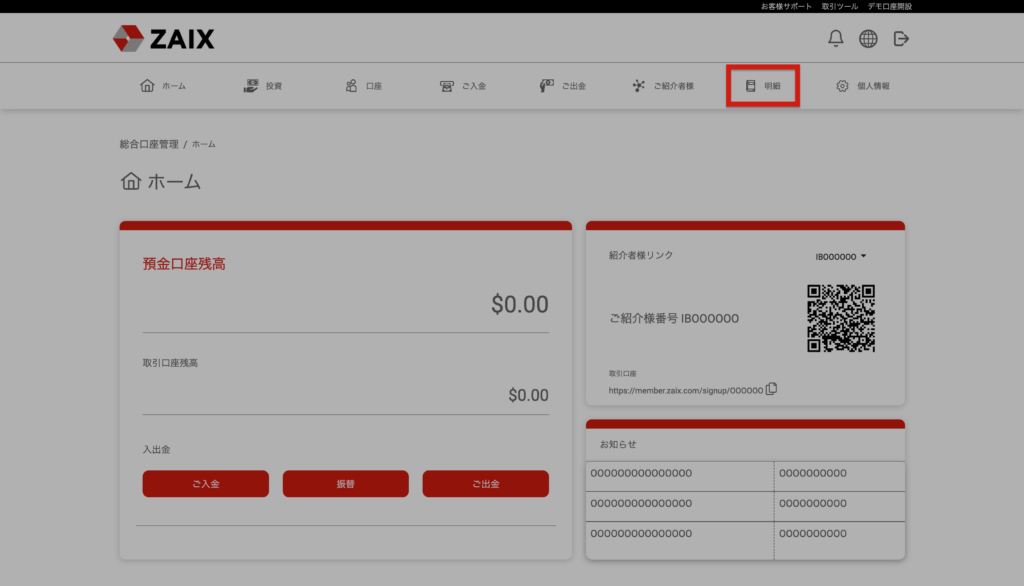This screenshot has width=1024, height=586.
Task: Open the ご紹介者様 menu item
Action: (663, 86)
